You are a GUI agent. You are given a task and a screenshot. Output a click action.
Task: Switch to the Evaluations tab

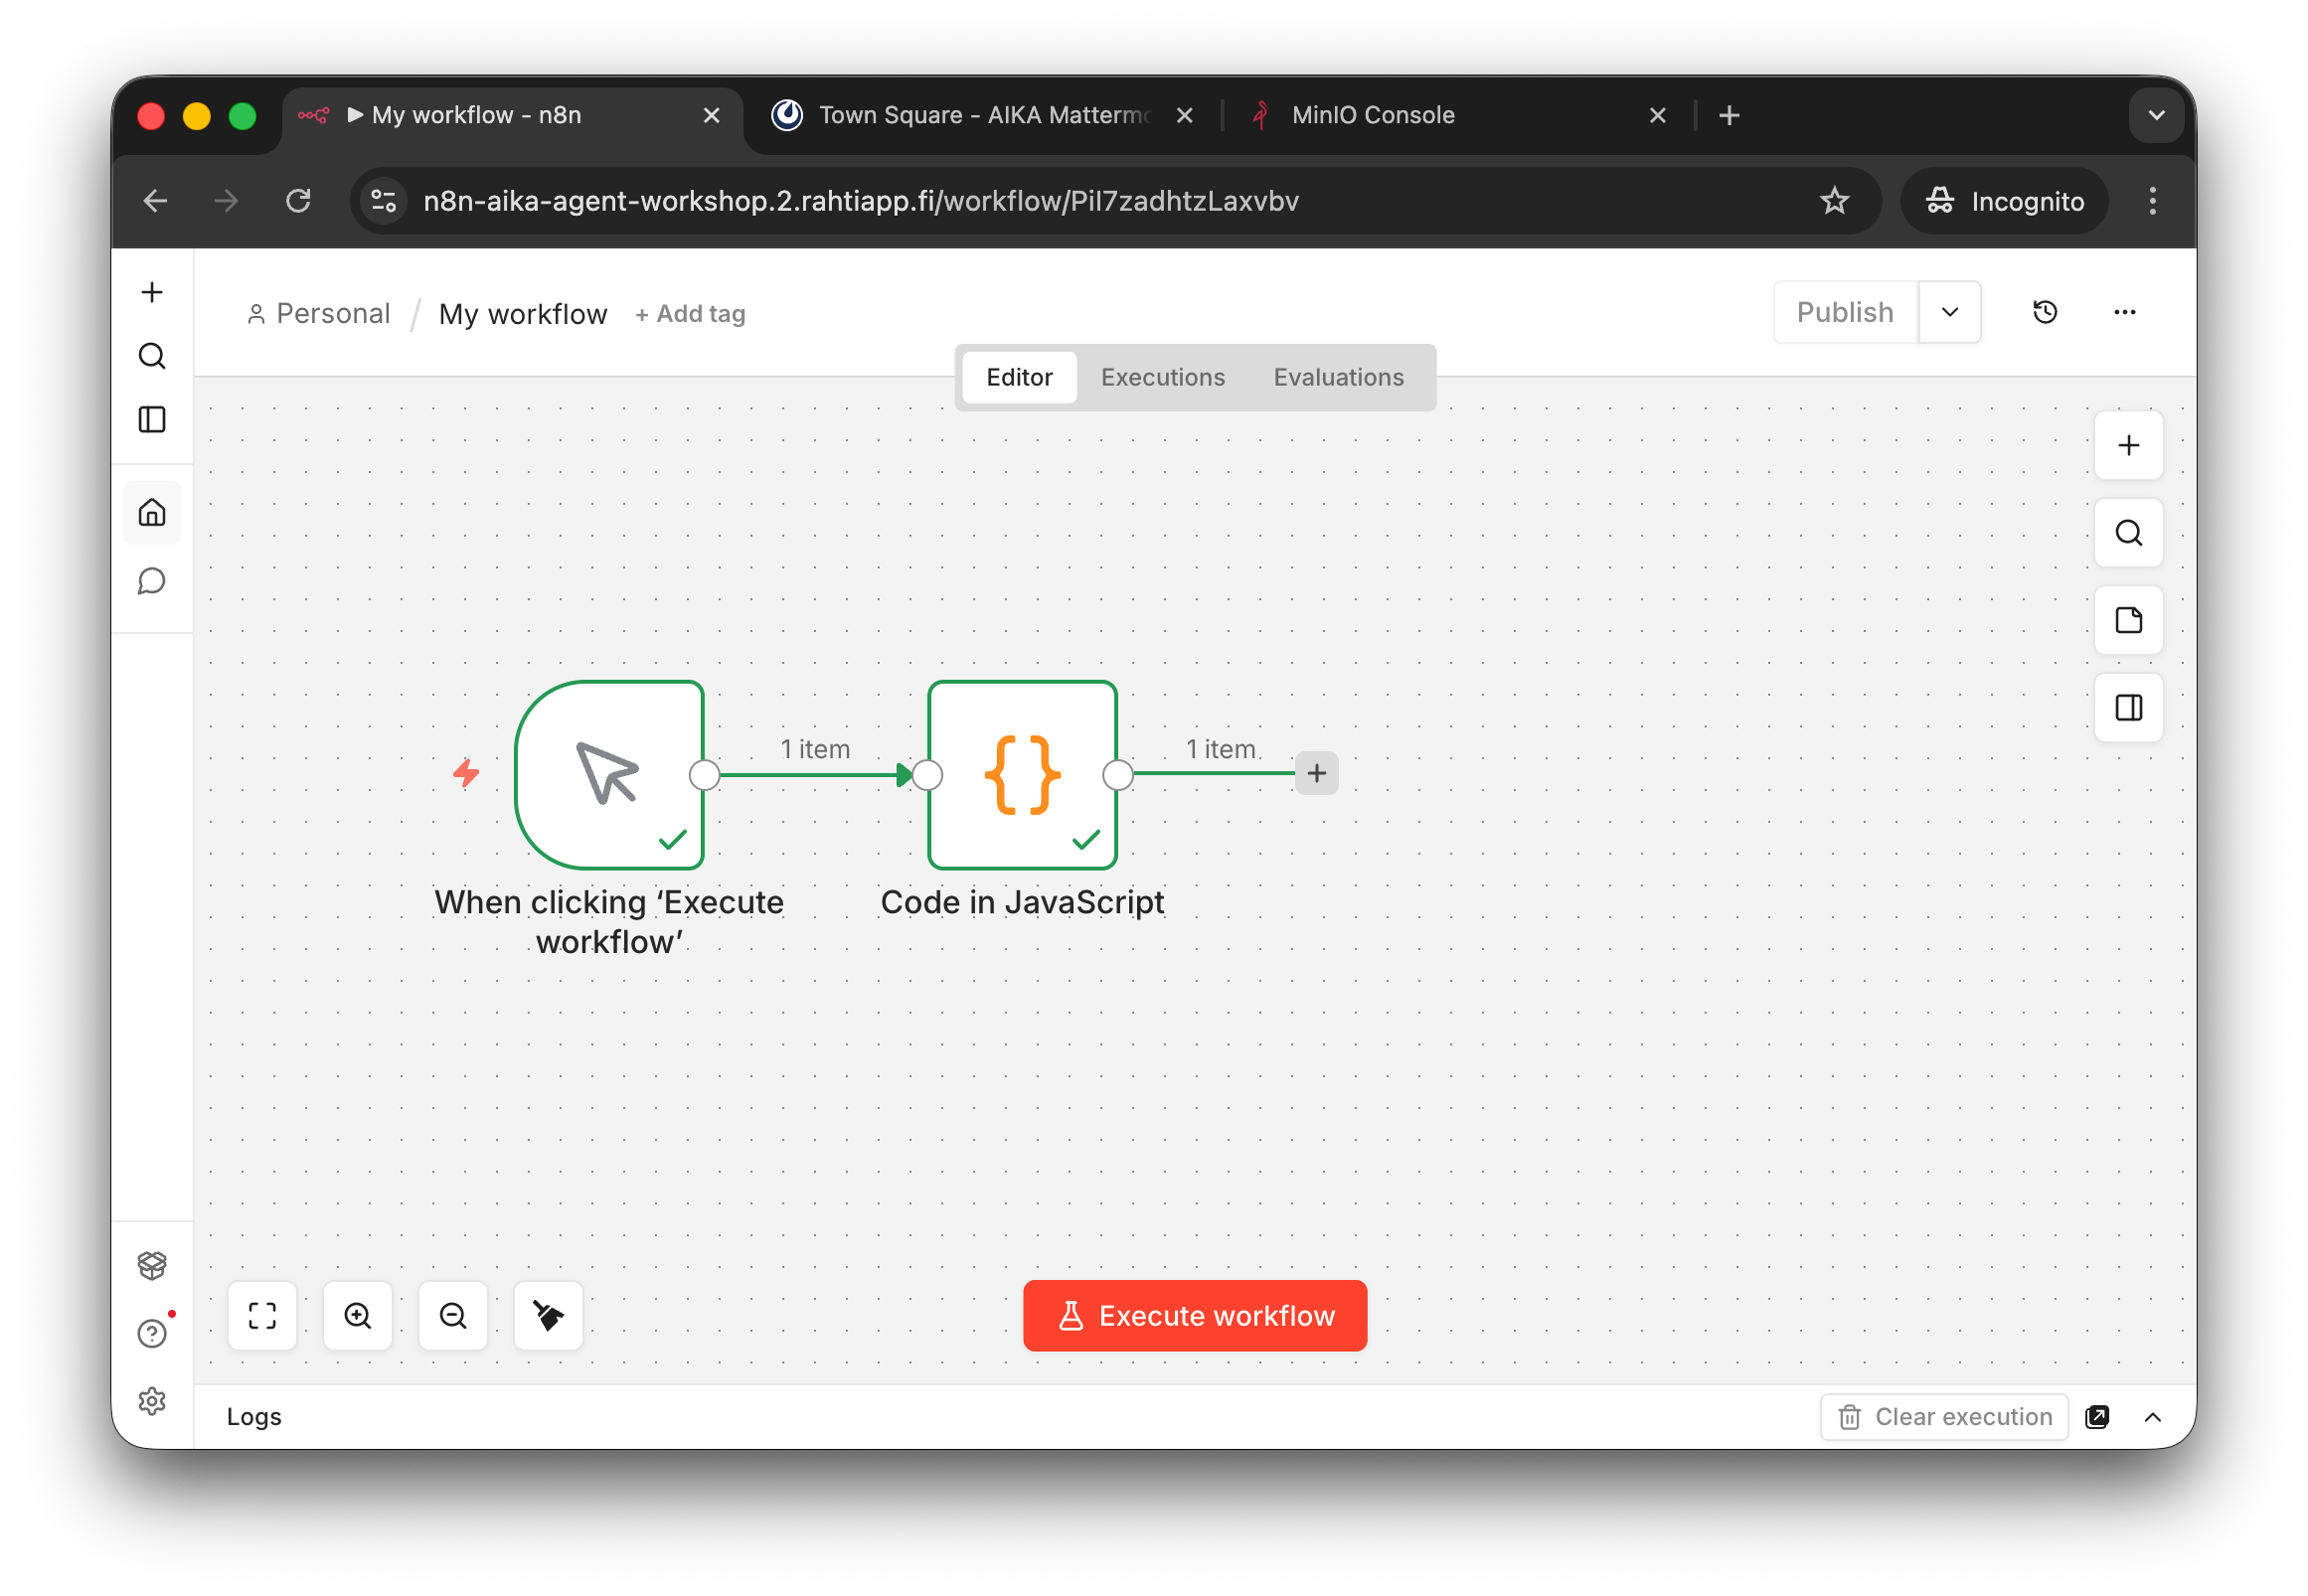1338,377
